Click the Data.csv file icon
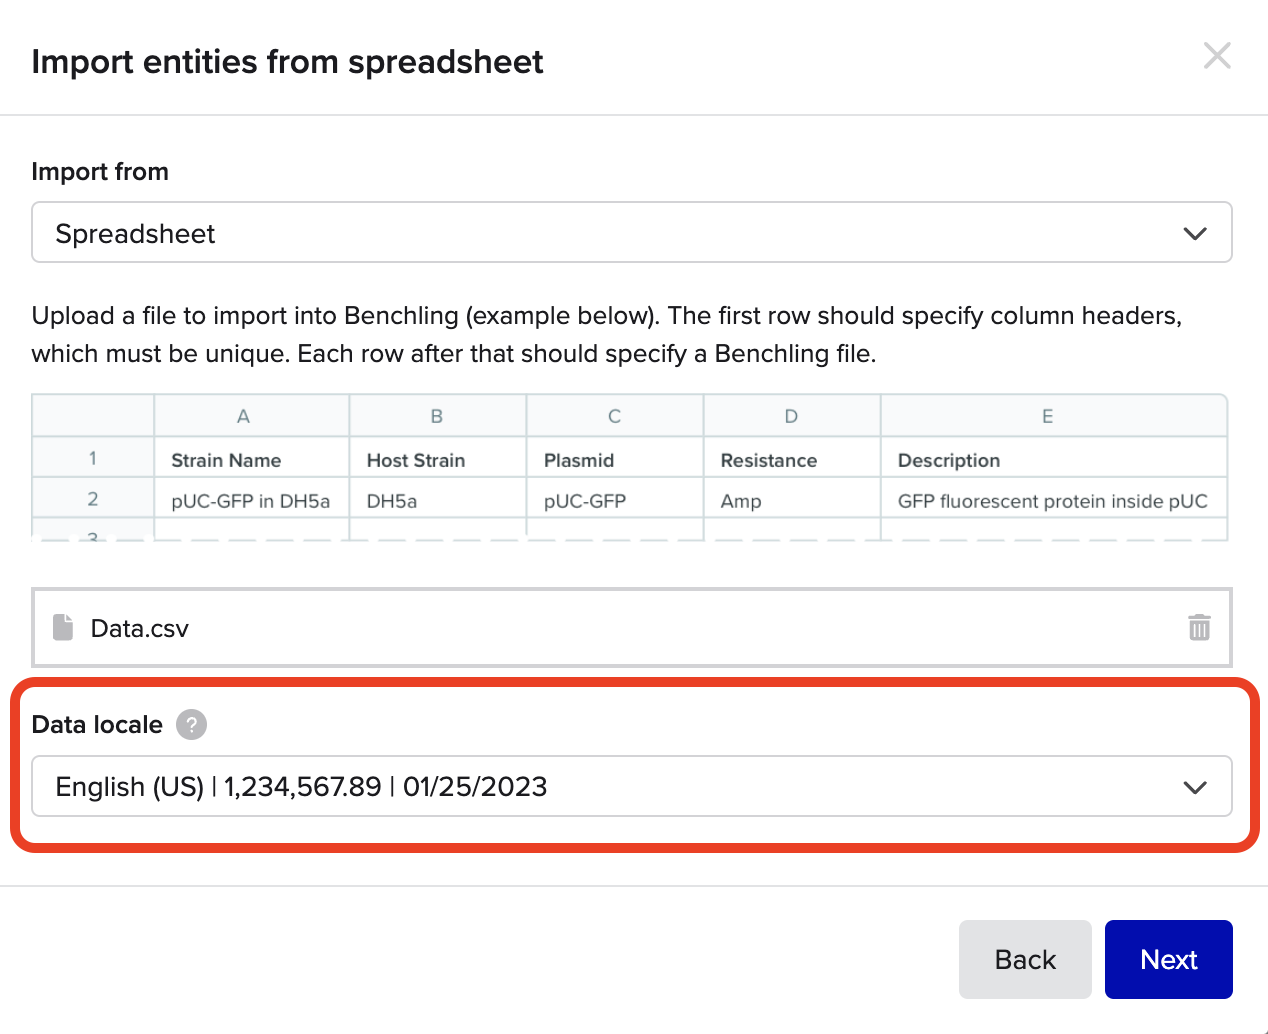Image resolution: width=1268 pixels, height=1034 pixels. click(x=63, y=627)
